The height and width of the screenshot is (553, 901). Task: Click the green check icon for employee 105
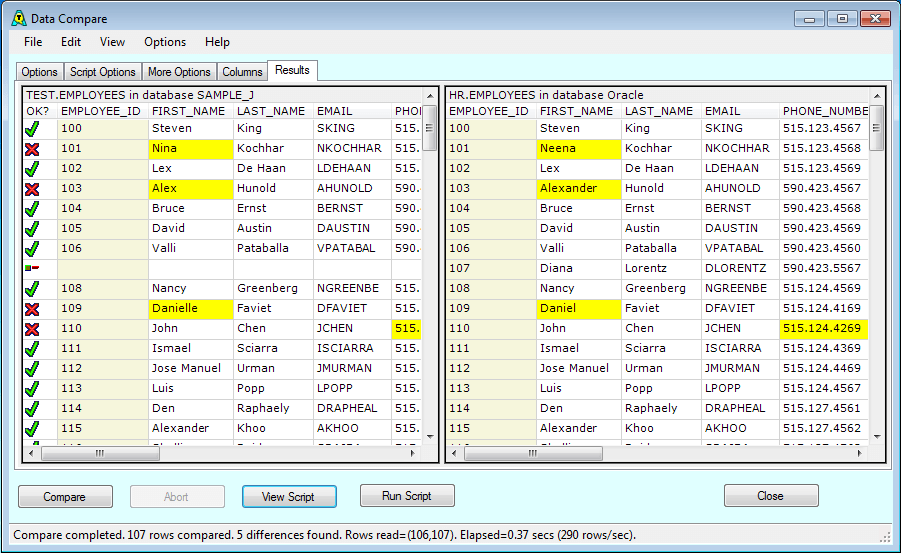pos(32,229)
